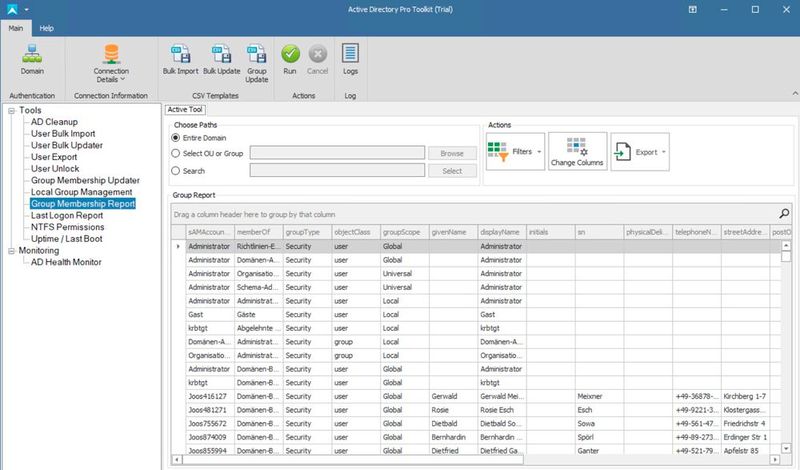Open Uptime / Last Boot tool
This screenshot has height=470, width=800.
coord(67,239)
